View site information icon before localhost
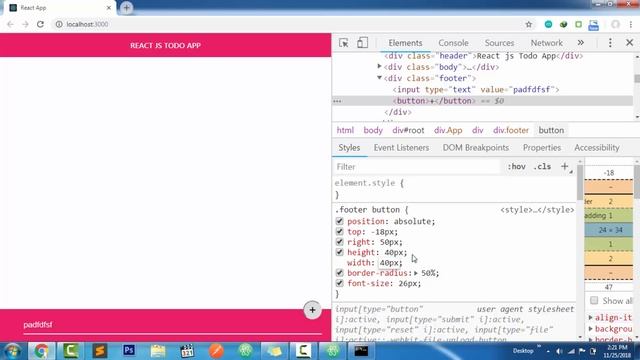 tap(59, 24)
